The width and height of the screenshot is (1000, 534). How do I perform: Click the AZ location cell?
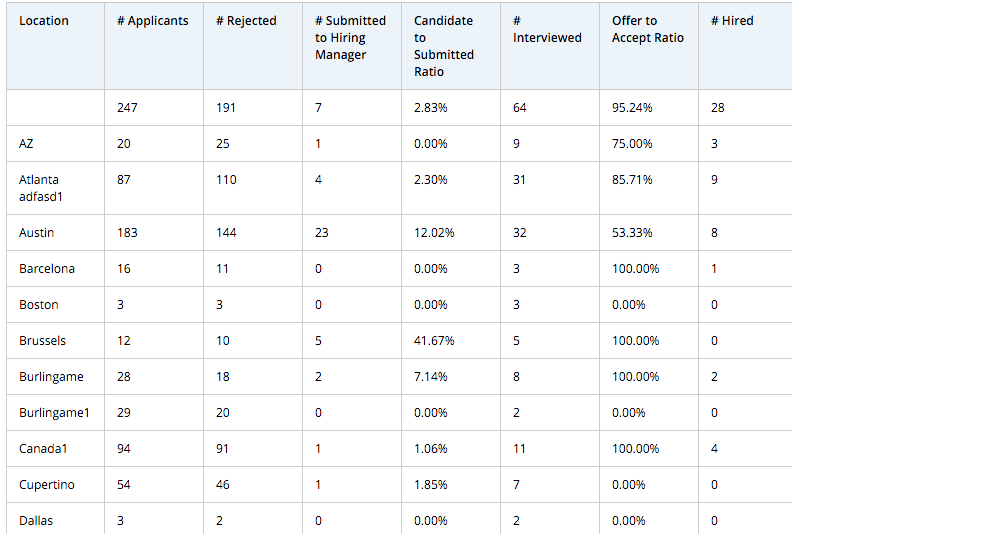pyautogui.click(x=26, y=144)
